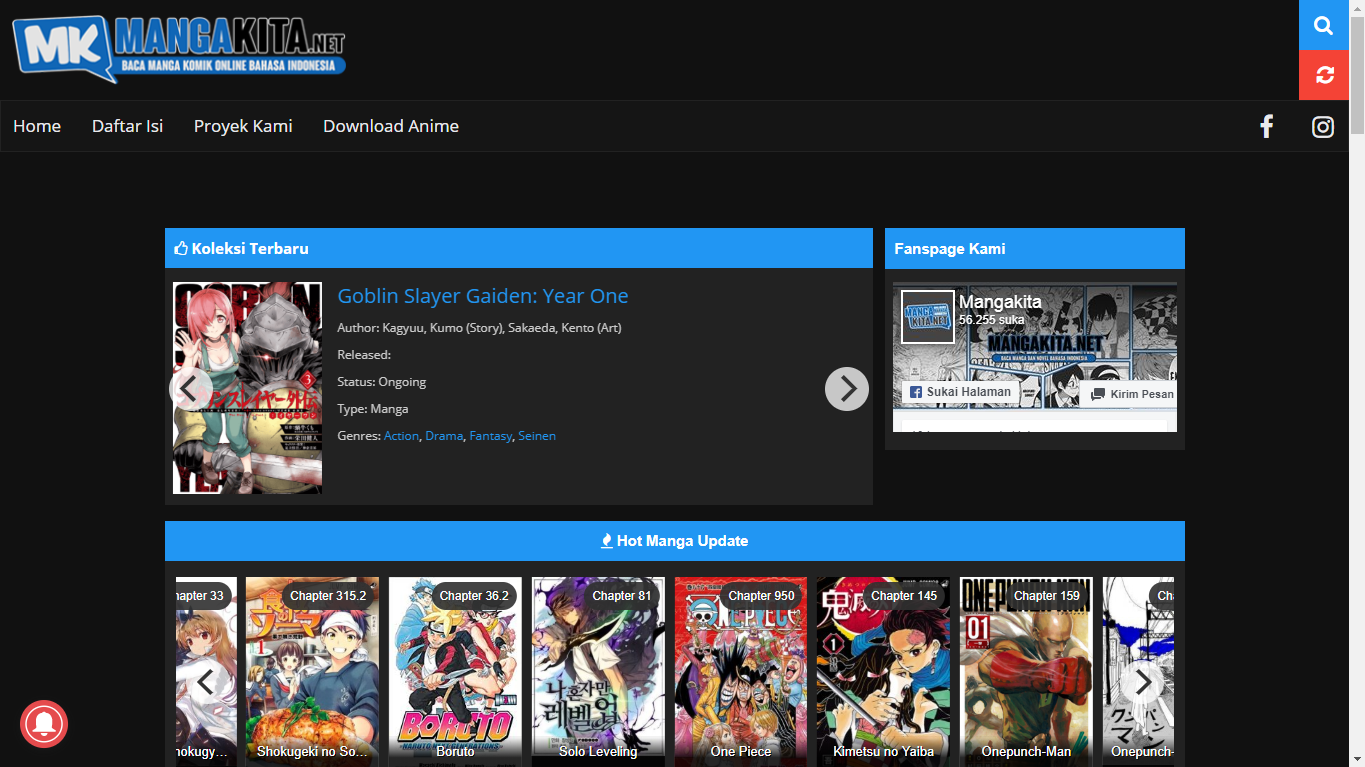Screen dimensions: 1365x767
Task: Click the MangaKita.net logo
Action: [179, 47]
